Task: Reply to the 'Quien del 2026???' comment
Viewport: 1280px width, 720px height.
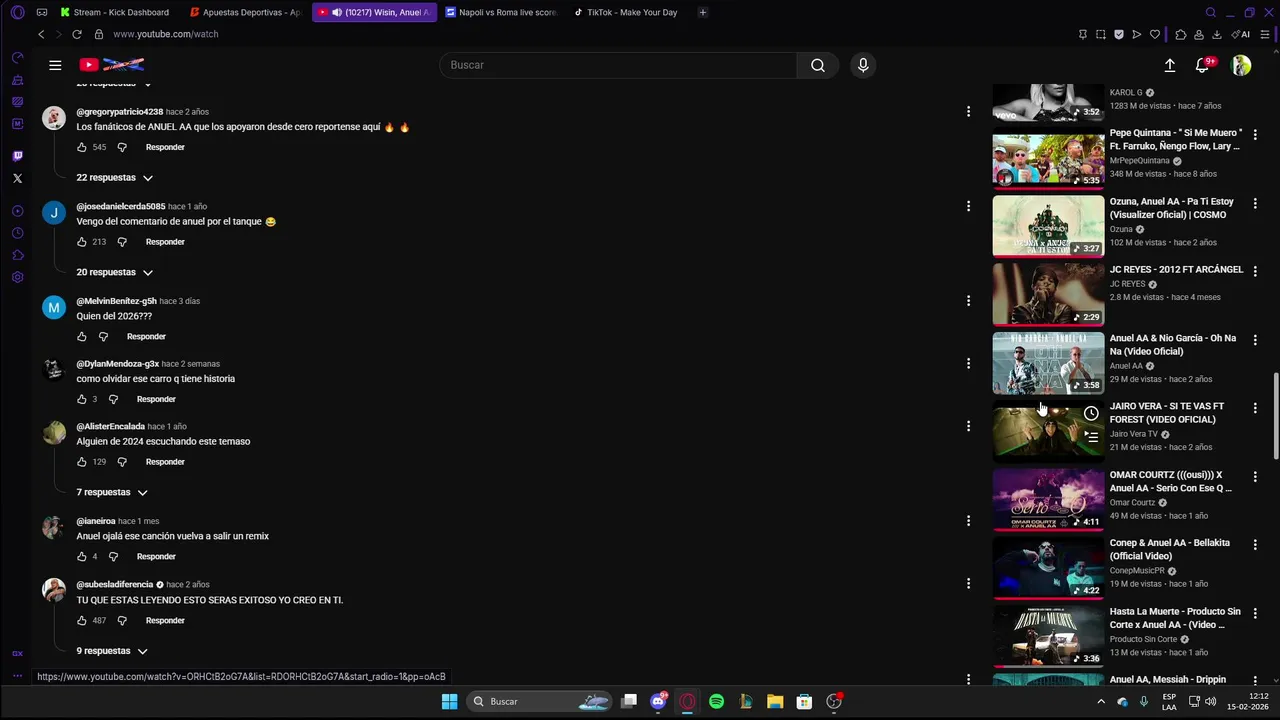Action: pyautogui.click(x=146, y=337)
